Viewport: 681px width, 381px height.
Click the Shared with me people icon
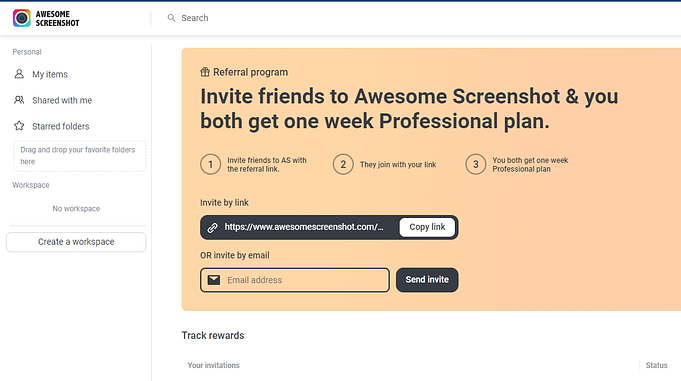[x=19, y=100]
